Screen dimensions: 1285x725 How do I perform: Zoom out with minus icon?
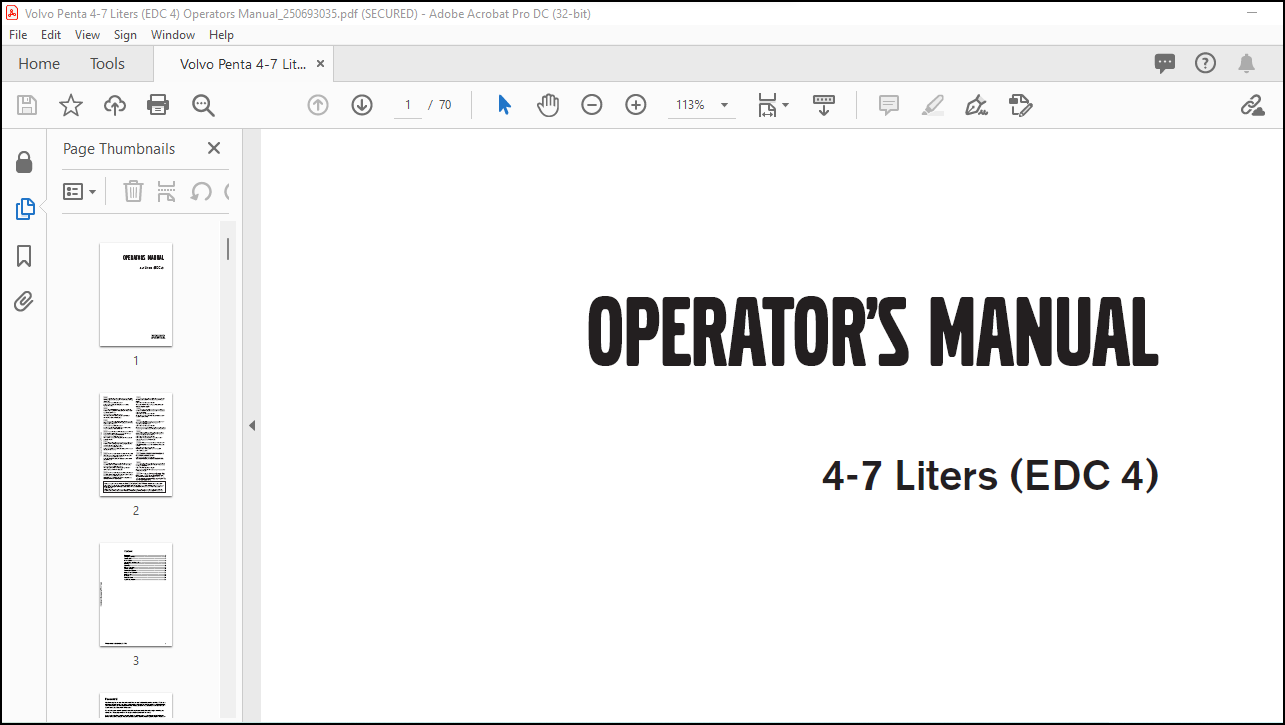pos(592,105)
